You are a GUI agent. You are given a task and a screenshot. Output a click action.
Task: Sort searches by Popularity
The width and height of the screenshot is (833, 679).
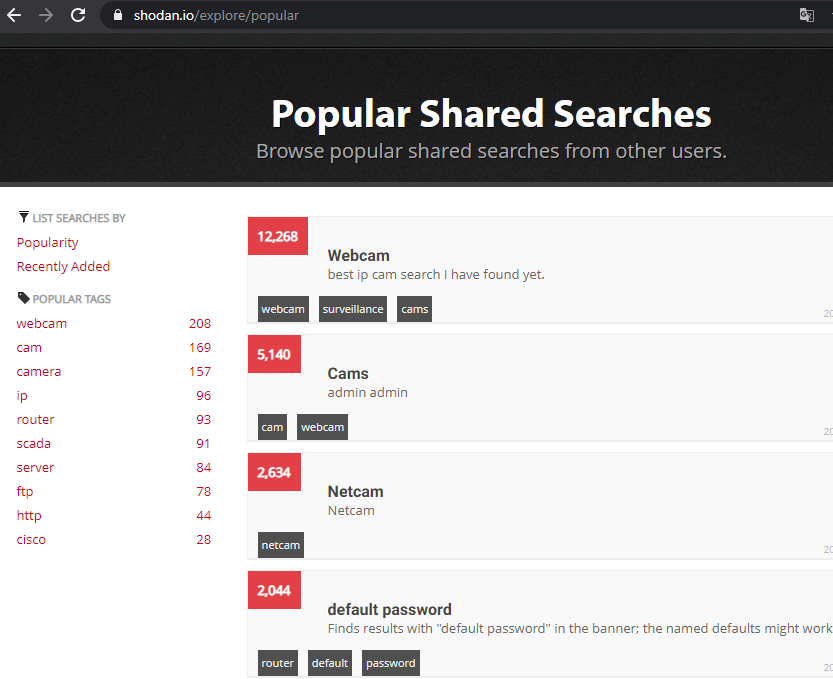pyautogui.click(x=47, y=242)
